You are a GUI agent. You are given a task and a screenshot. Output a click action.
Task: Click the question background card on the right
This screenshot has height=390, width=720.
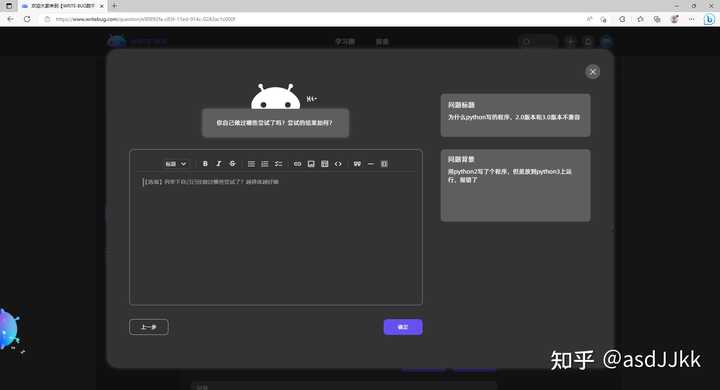(x=515, y=185)
